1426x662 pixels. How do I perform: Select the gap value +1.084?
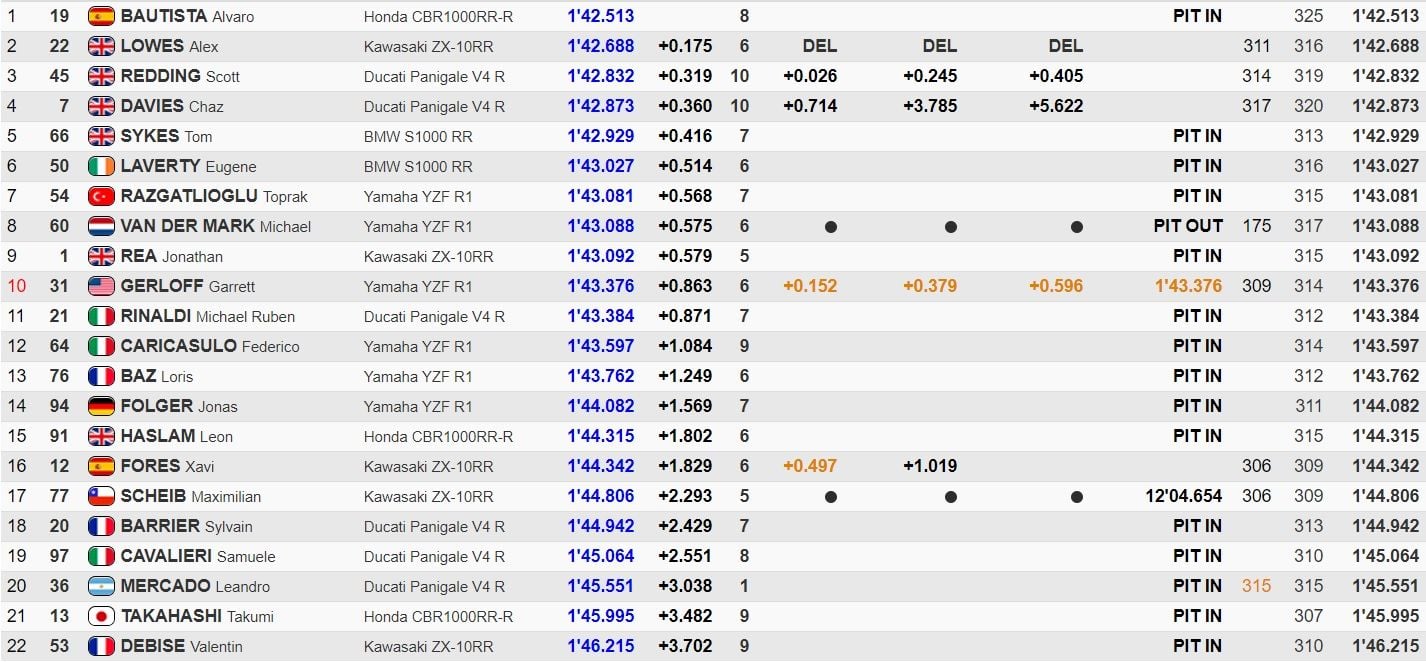point(685,346)
